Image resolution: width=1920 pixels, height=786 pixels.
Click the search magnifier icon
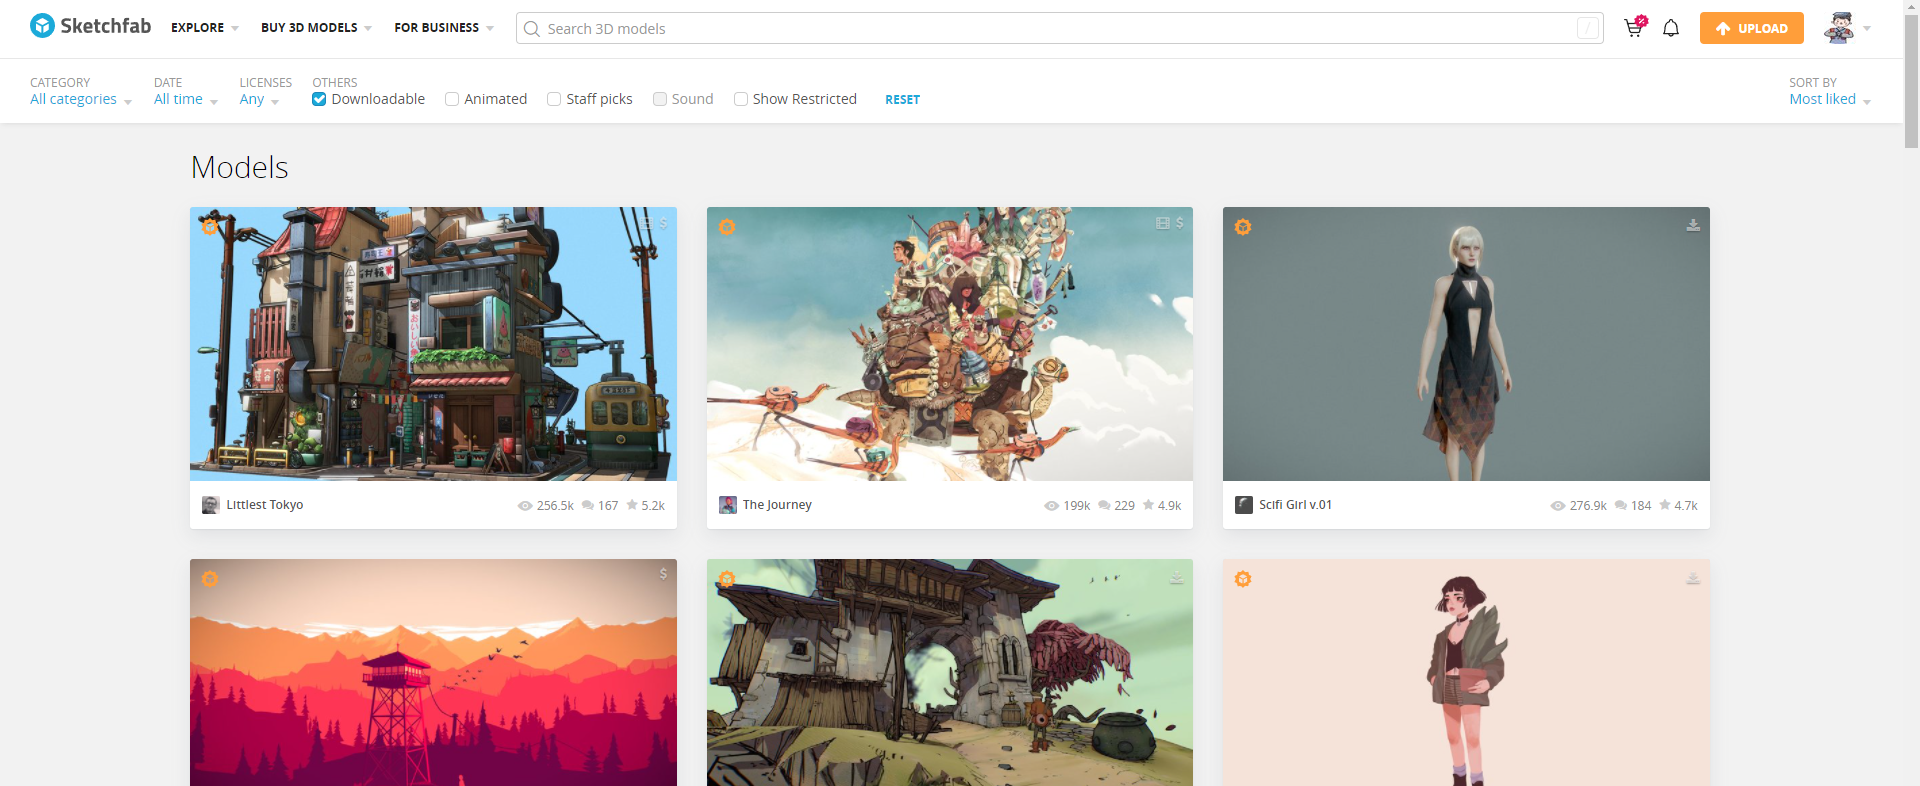(x=532, y=29)
